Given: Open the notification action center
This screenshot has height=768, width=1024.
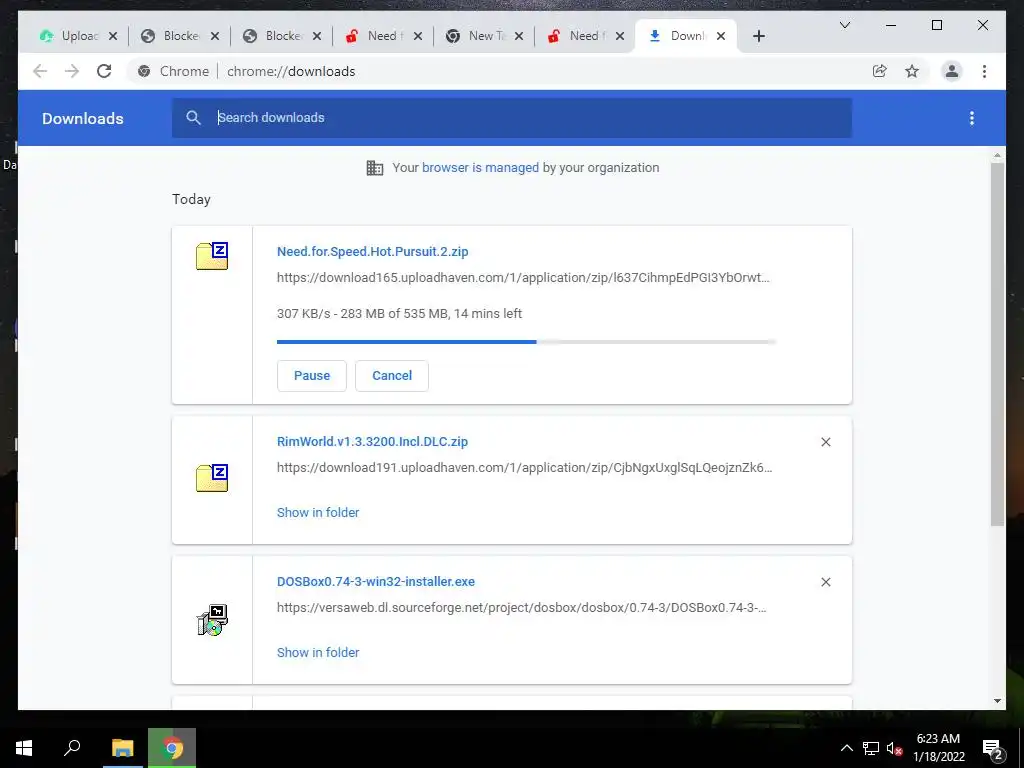Looking at the screenshot, I should (993, 748).
